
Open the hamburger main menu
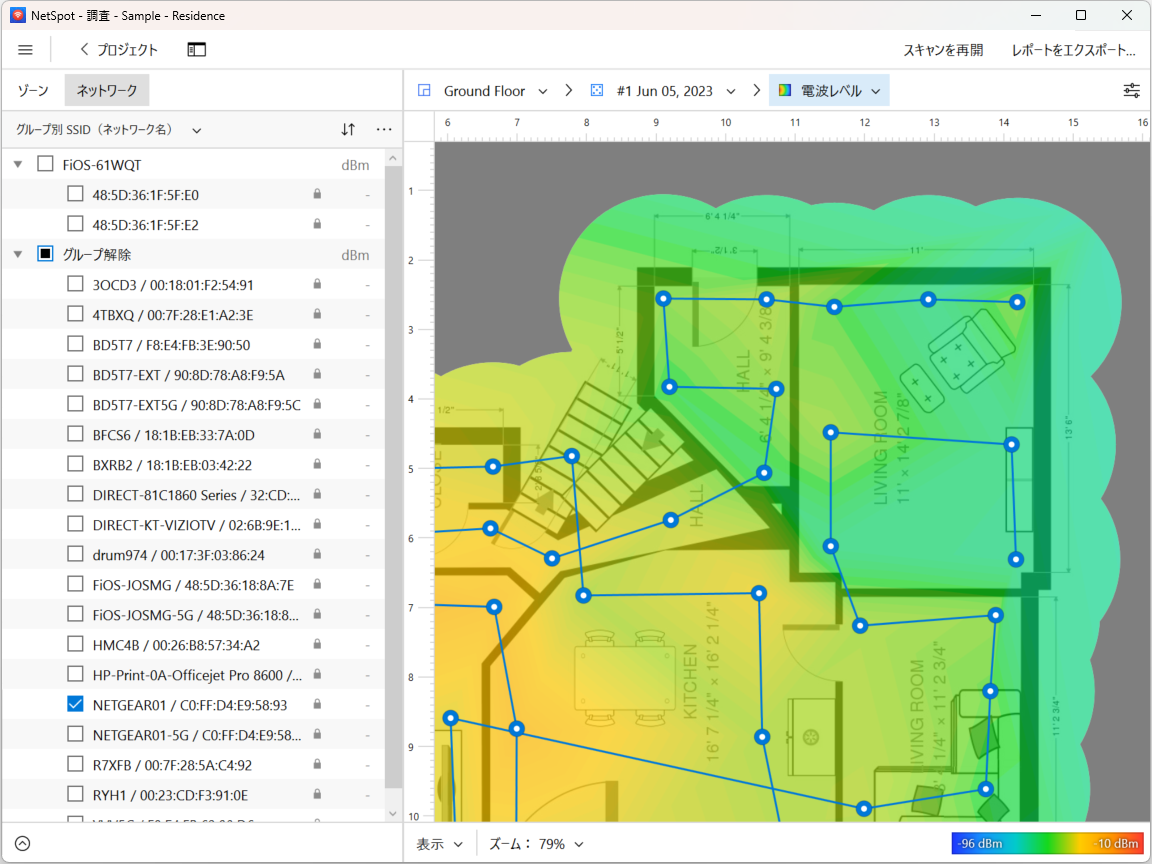click(x=25, y=50)
